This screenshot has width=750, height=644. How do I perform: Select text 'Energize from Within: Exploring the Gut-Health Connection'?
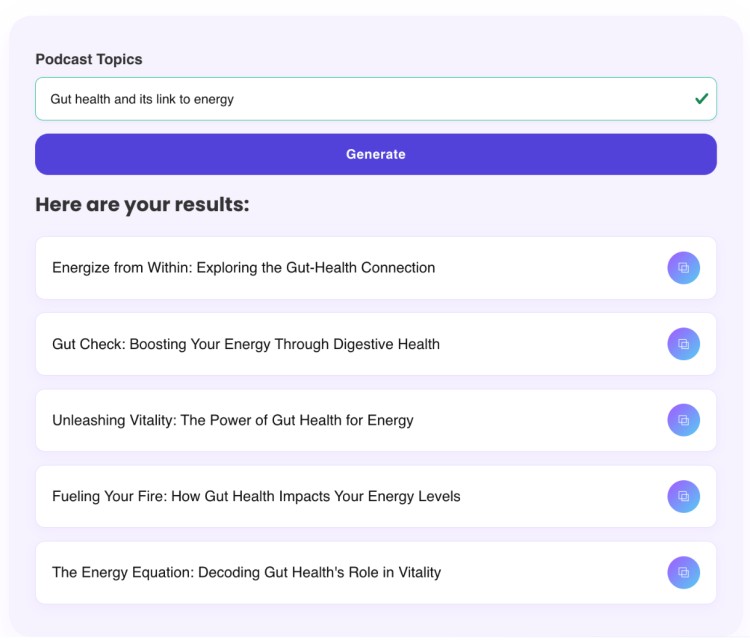(x=243, y=268)
